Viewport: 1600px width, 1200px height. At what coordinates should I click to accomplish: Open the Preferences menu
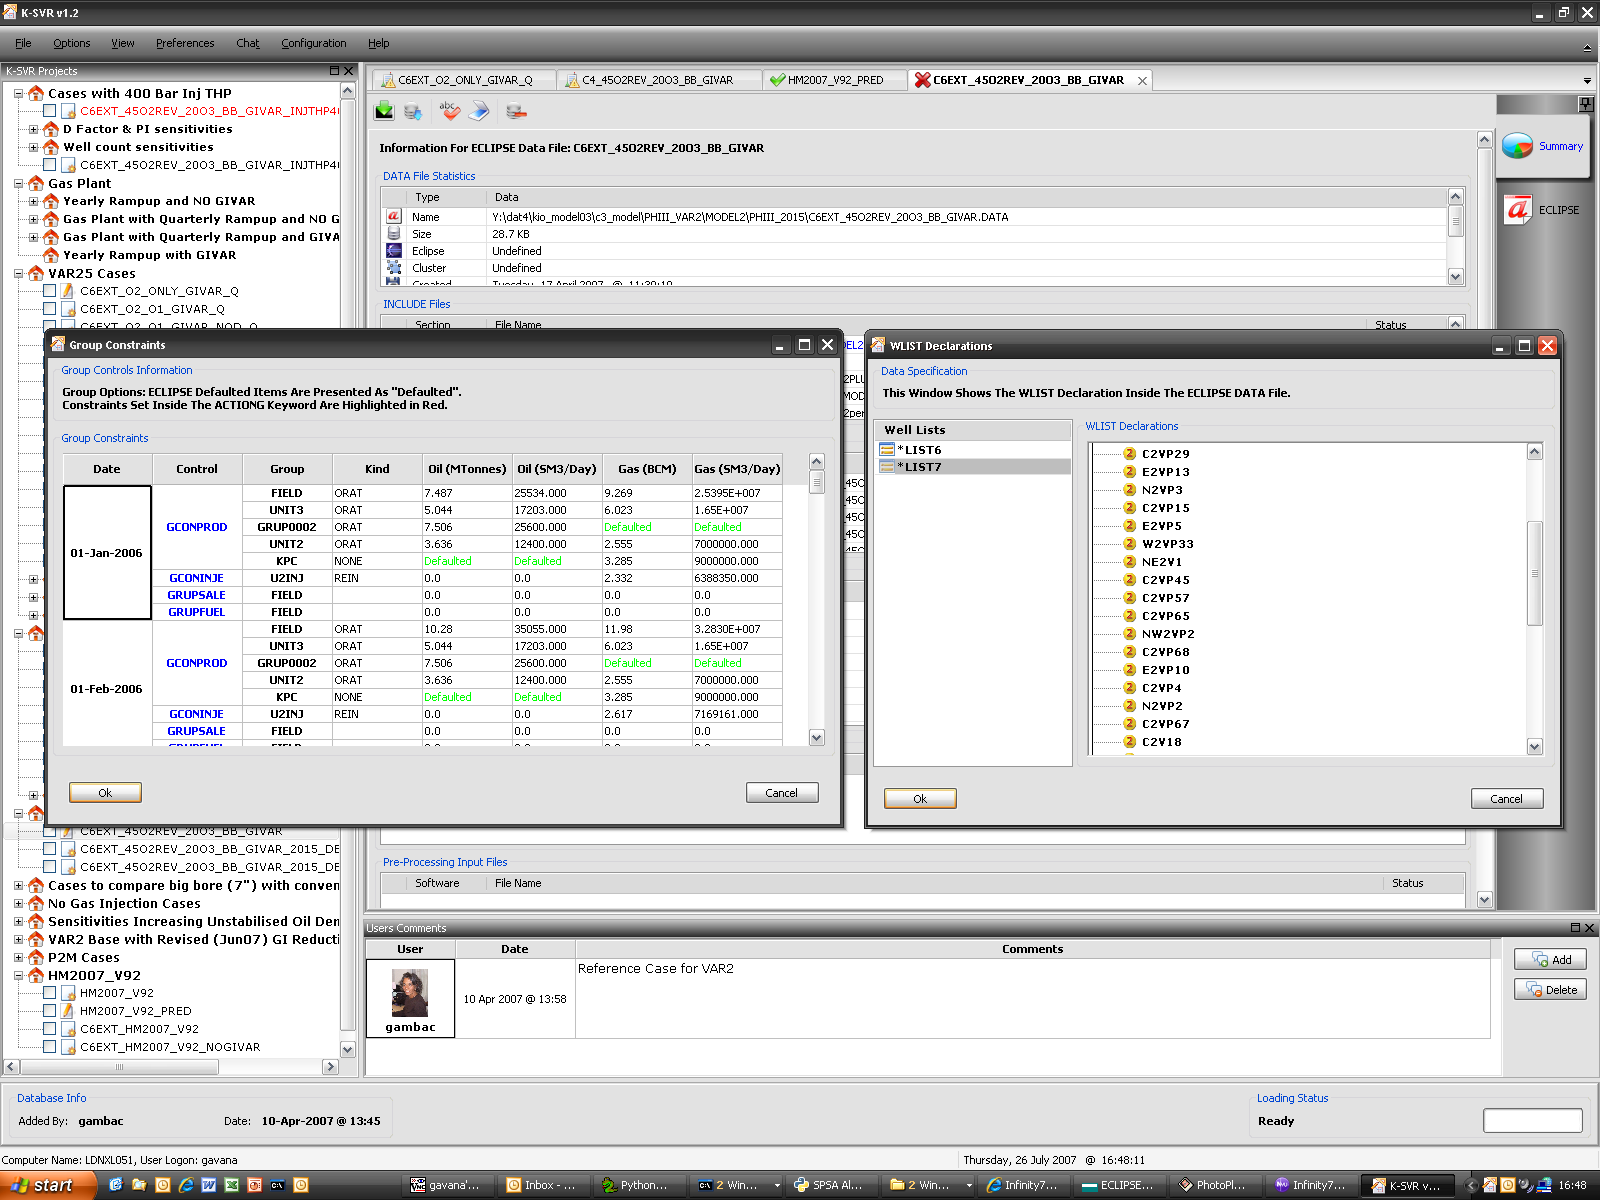(184, 43)
